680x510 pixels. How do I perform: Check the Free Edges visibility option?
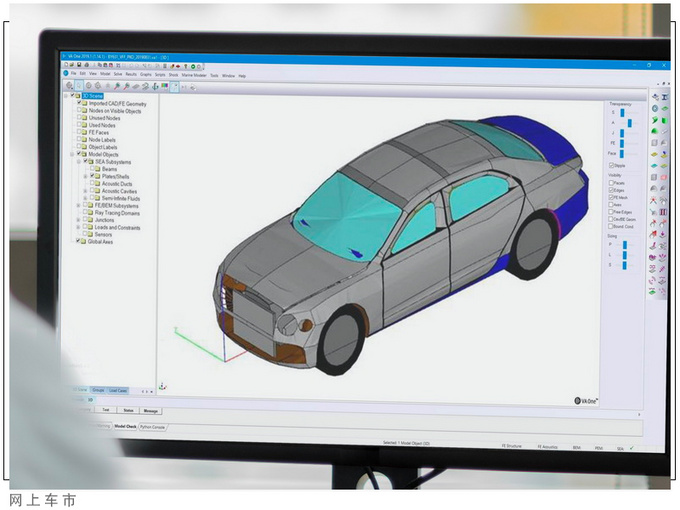(609, 211)
